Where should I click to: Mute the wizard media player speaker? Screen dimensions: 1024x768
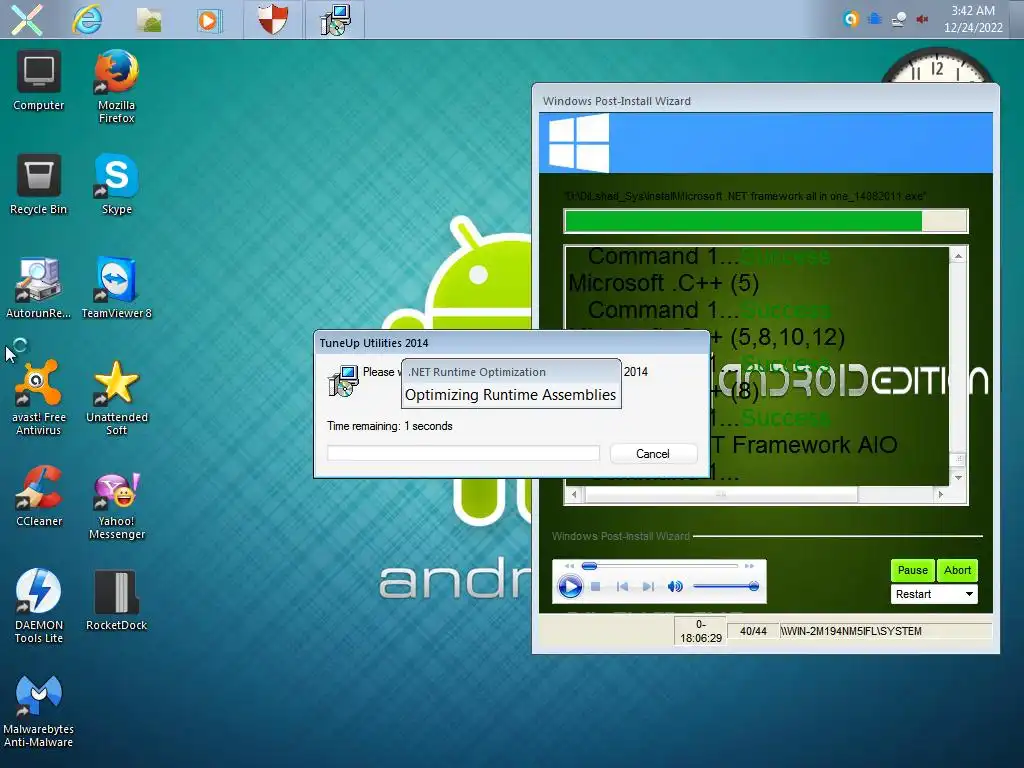675,586
